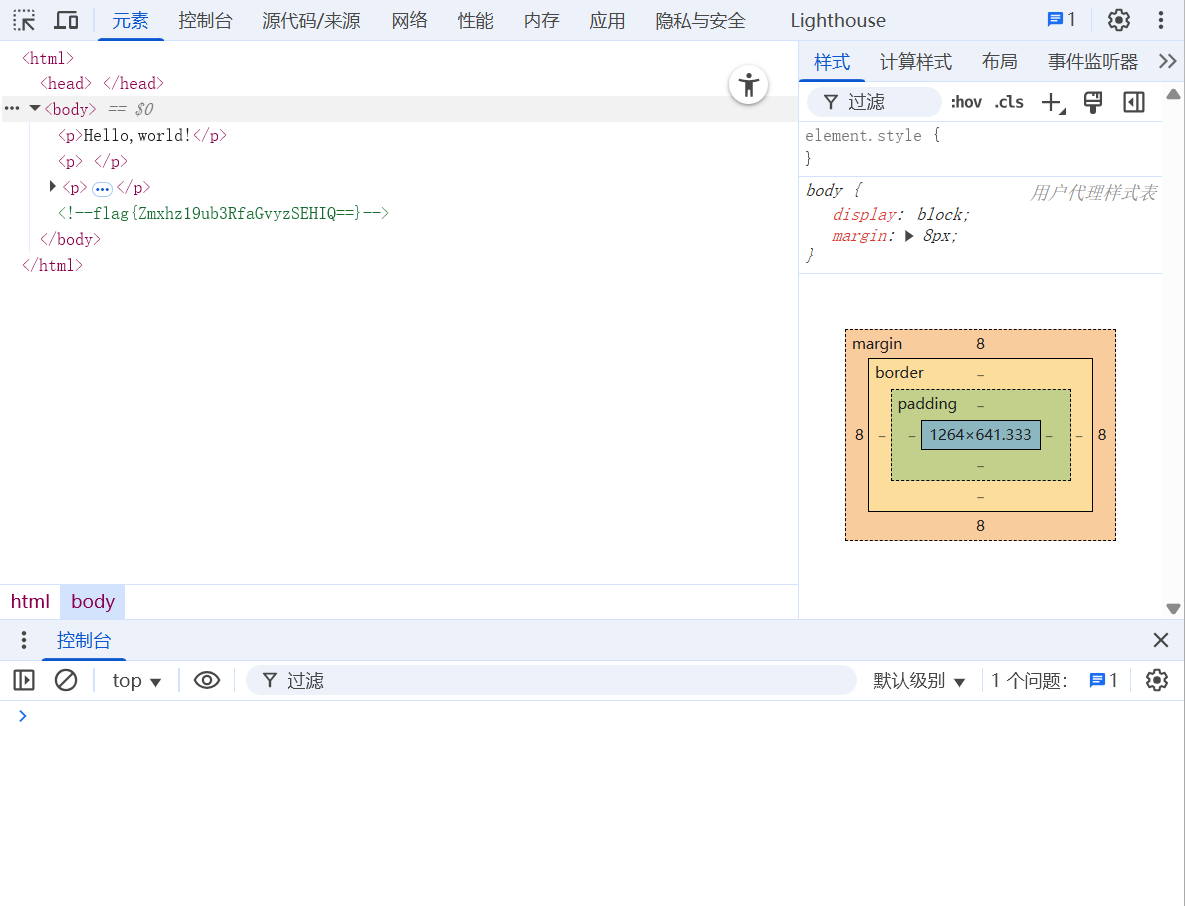1185x906 pixels.
Task: Open DevTools settings gear
Action: [1118, 20]
